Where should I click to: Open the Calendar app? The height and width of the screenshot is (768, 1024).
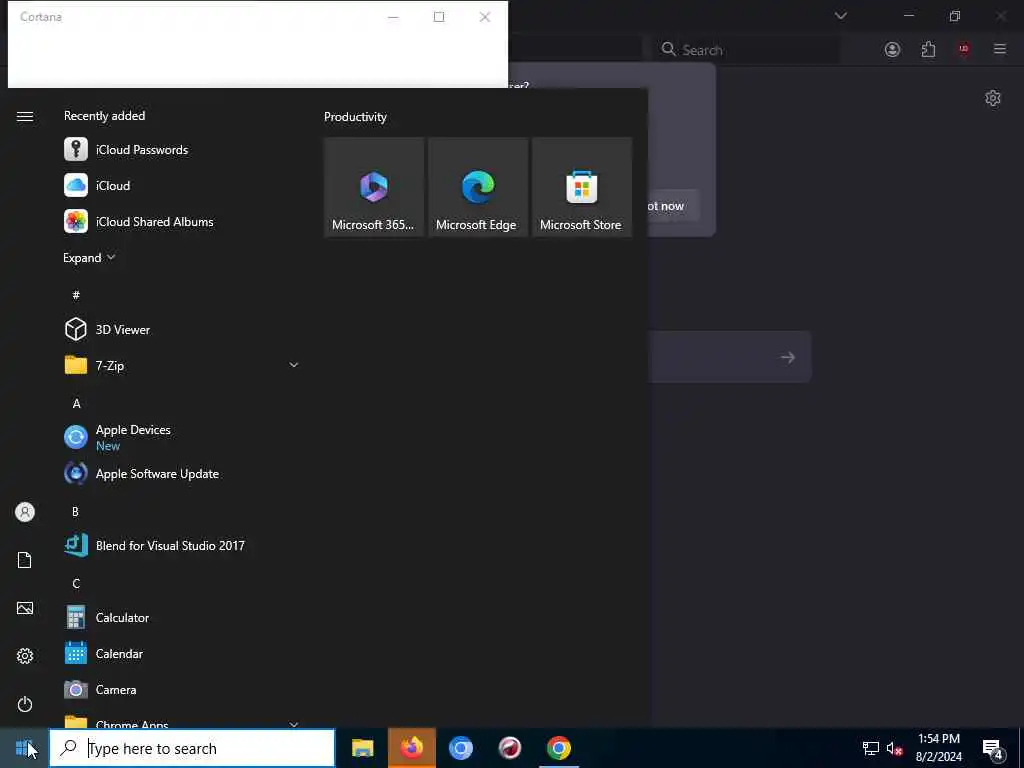point(183,653)
